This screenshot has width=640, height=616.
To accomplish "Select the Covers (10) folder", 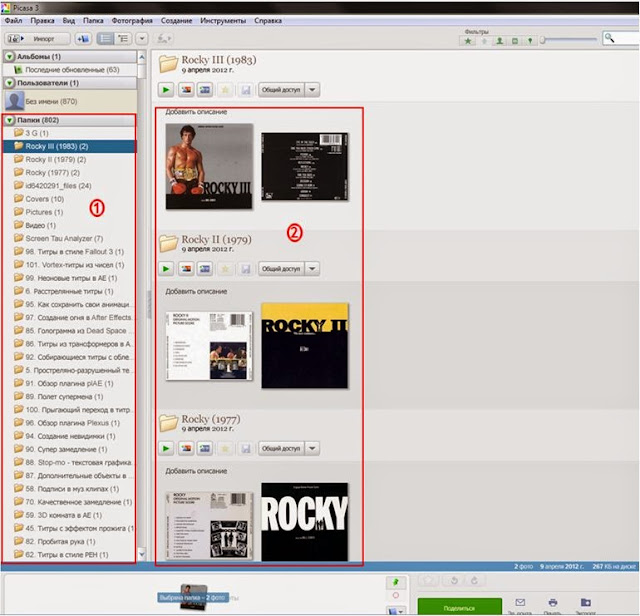I will (x=44, y=199).
